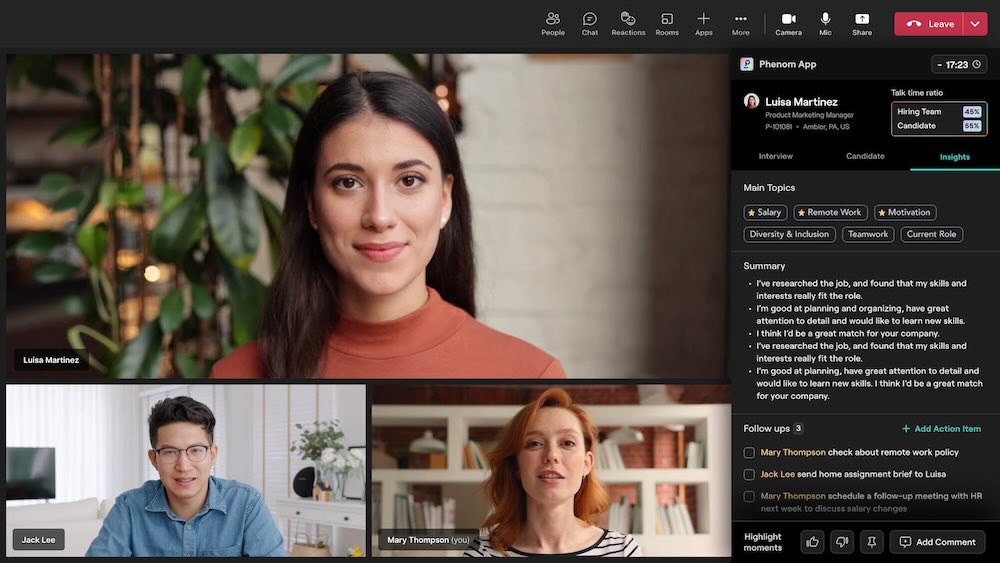Switch to the Candidate tab
This screenshot has width=1000, height=563.
pos(865,156)
